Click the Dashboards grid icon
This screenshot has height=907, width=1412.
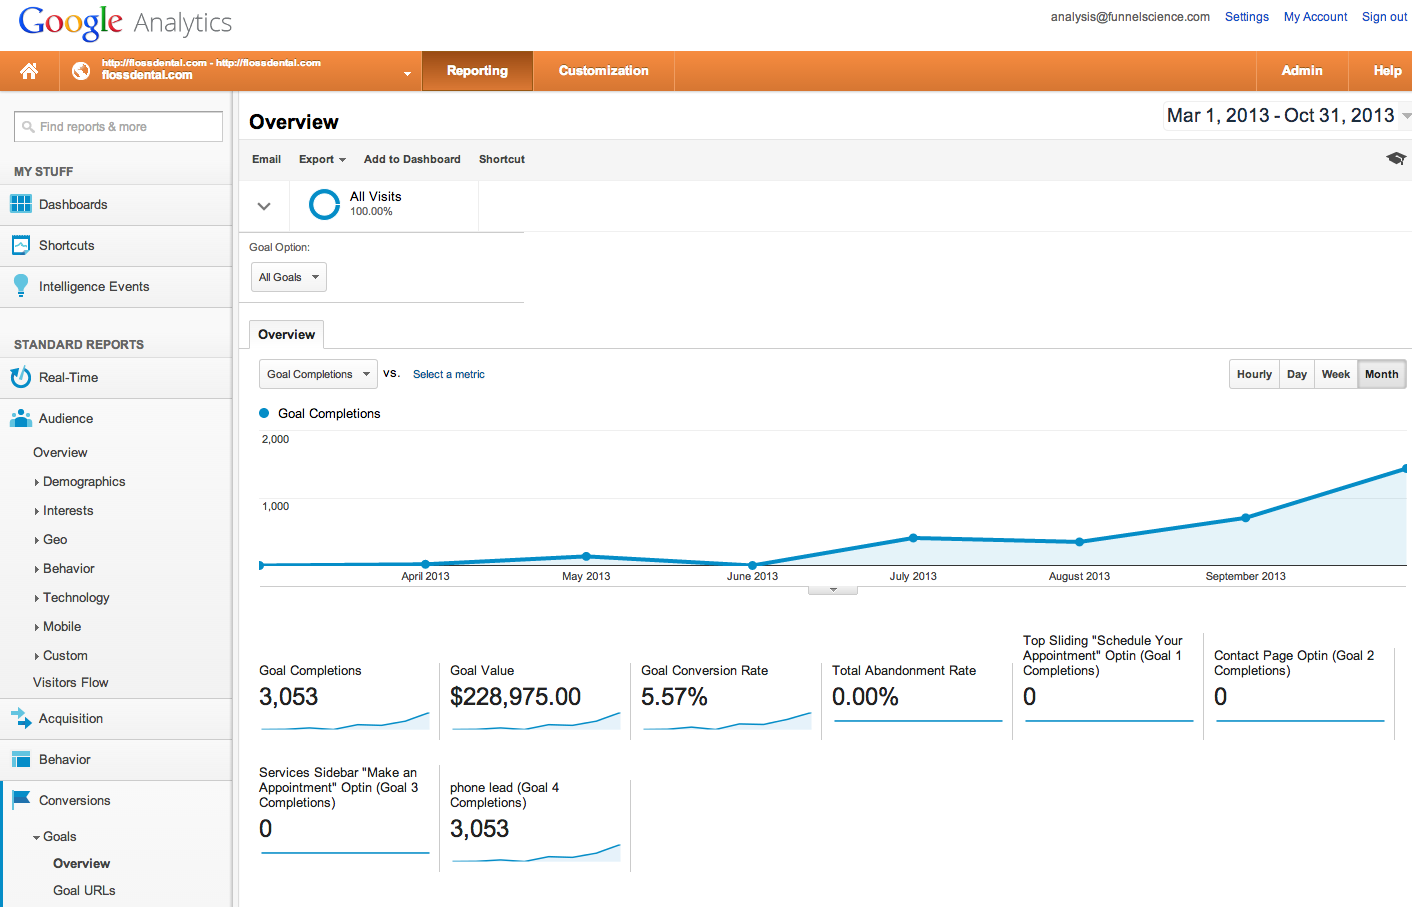click(20, 204)
